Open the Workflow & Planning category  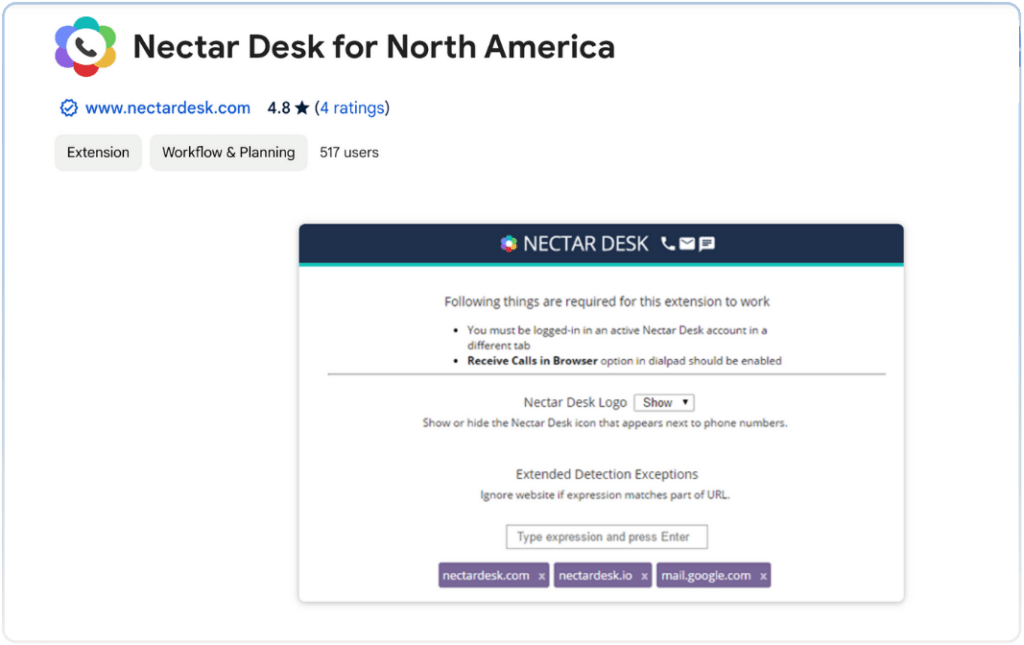pyautogui.click(x=228, y=152)
